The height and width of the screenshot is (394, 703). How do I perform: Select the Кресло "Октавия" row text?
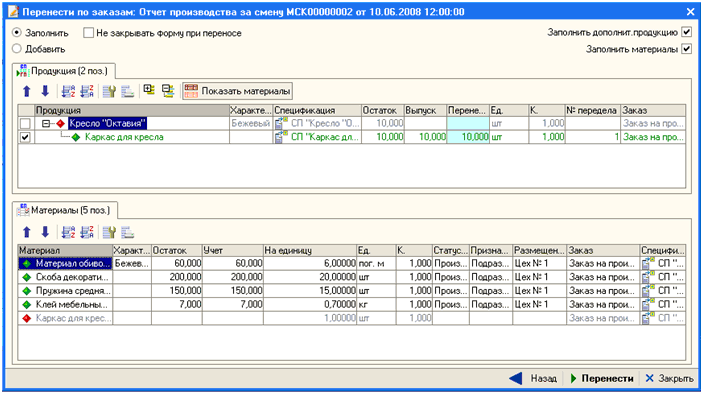click(x=107, y=123)
